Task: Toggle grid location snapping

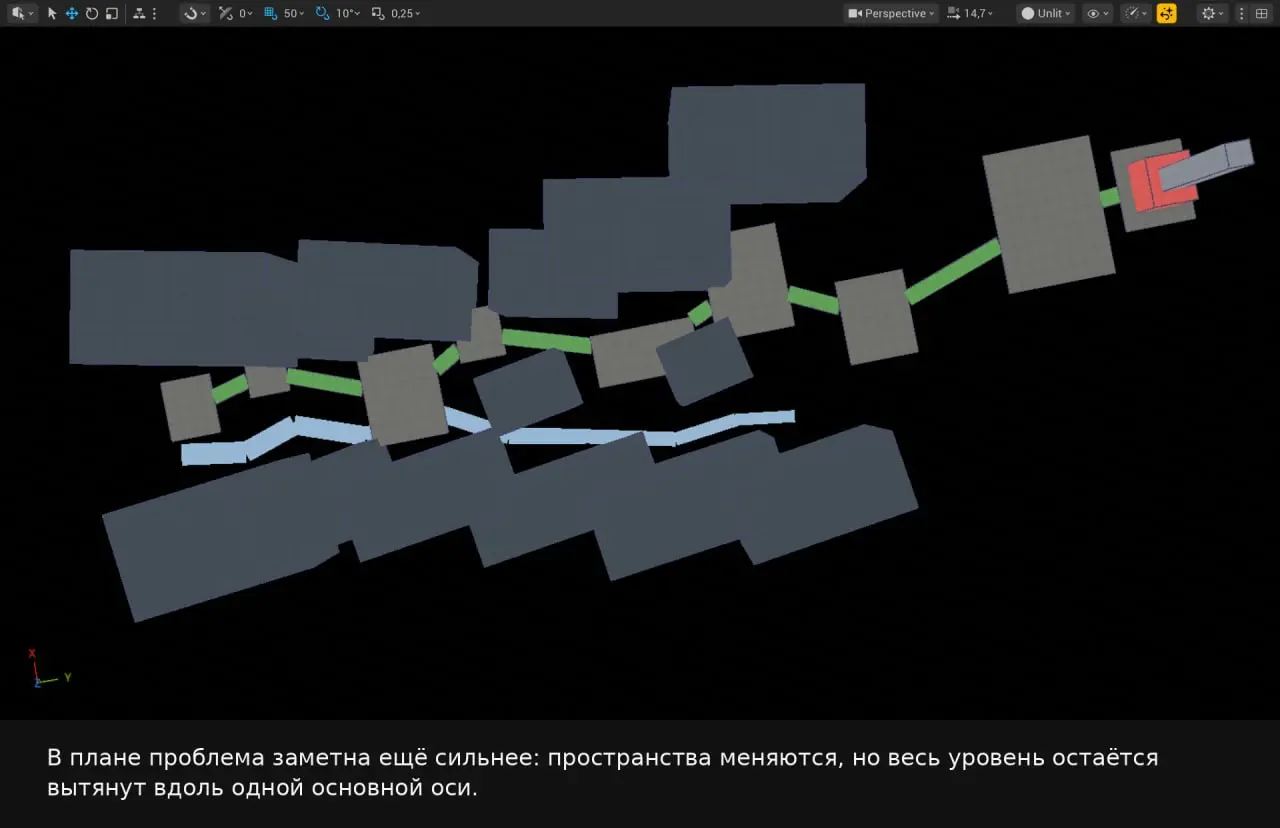Action: click(x=271, y=13)
